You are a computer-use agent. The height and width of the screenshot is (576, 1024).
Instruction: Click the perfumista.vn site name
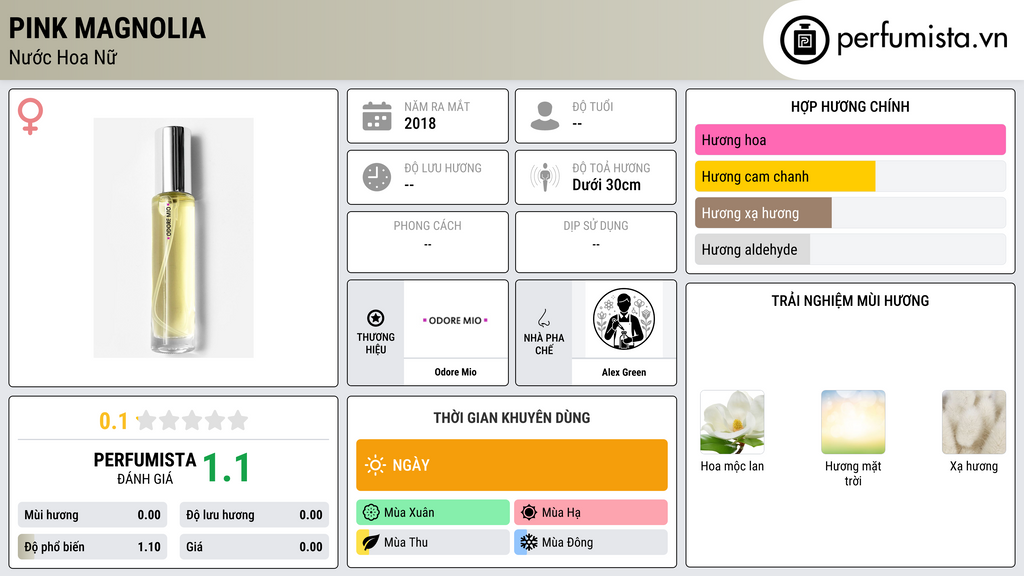922,38
